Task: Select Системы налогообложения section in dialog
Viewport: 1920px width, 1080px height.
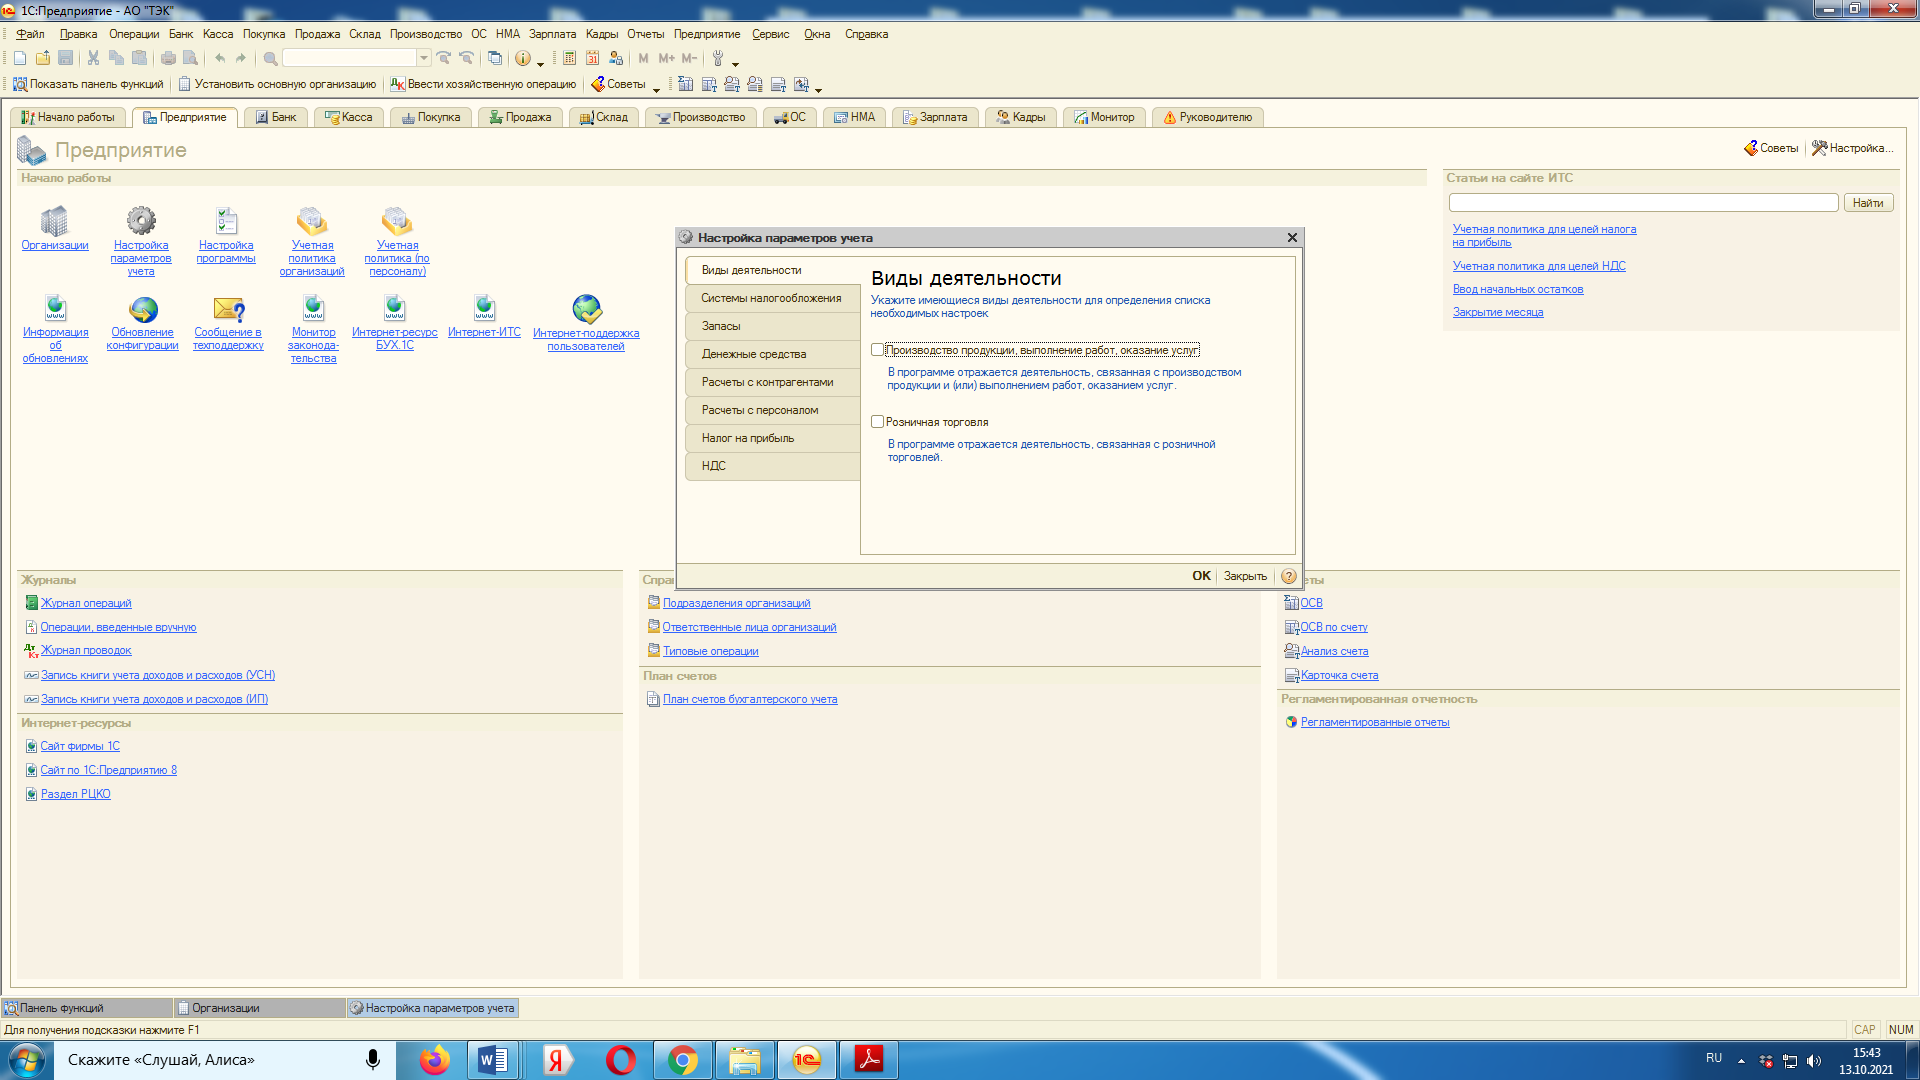Action: (772, 298)
